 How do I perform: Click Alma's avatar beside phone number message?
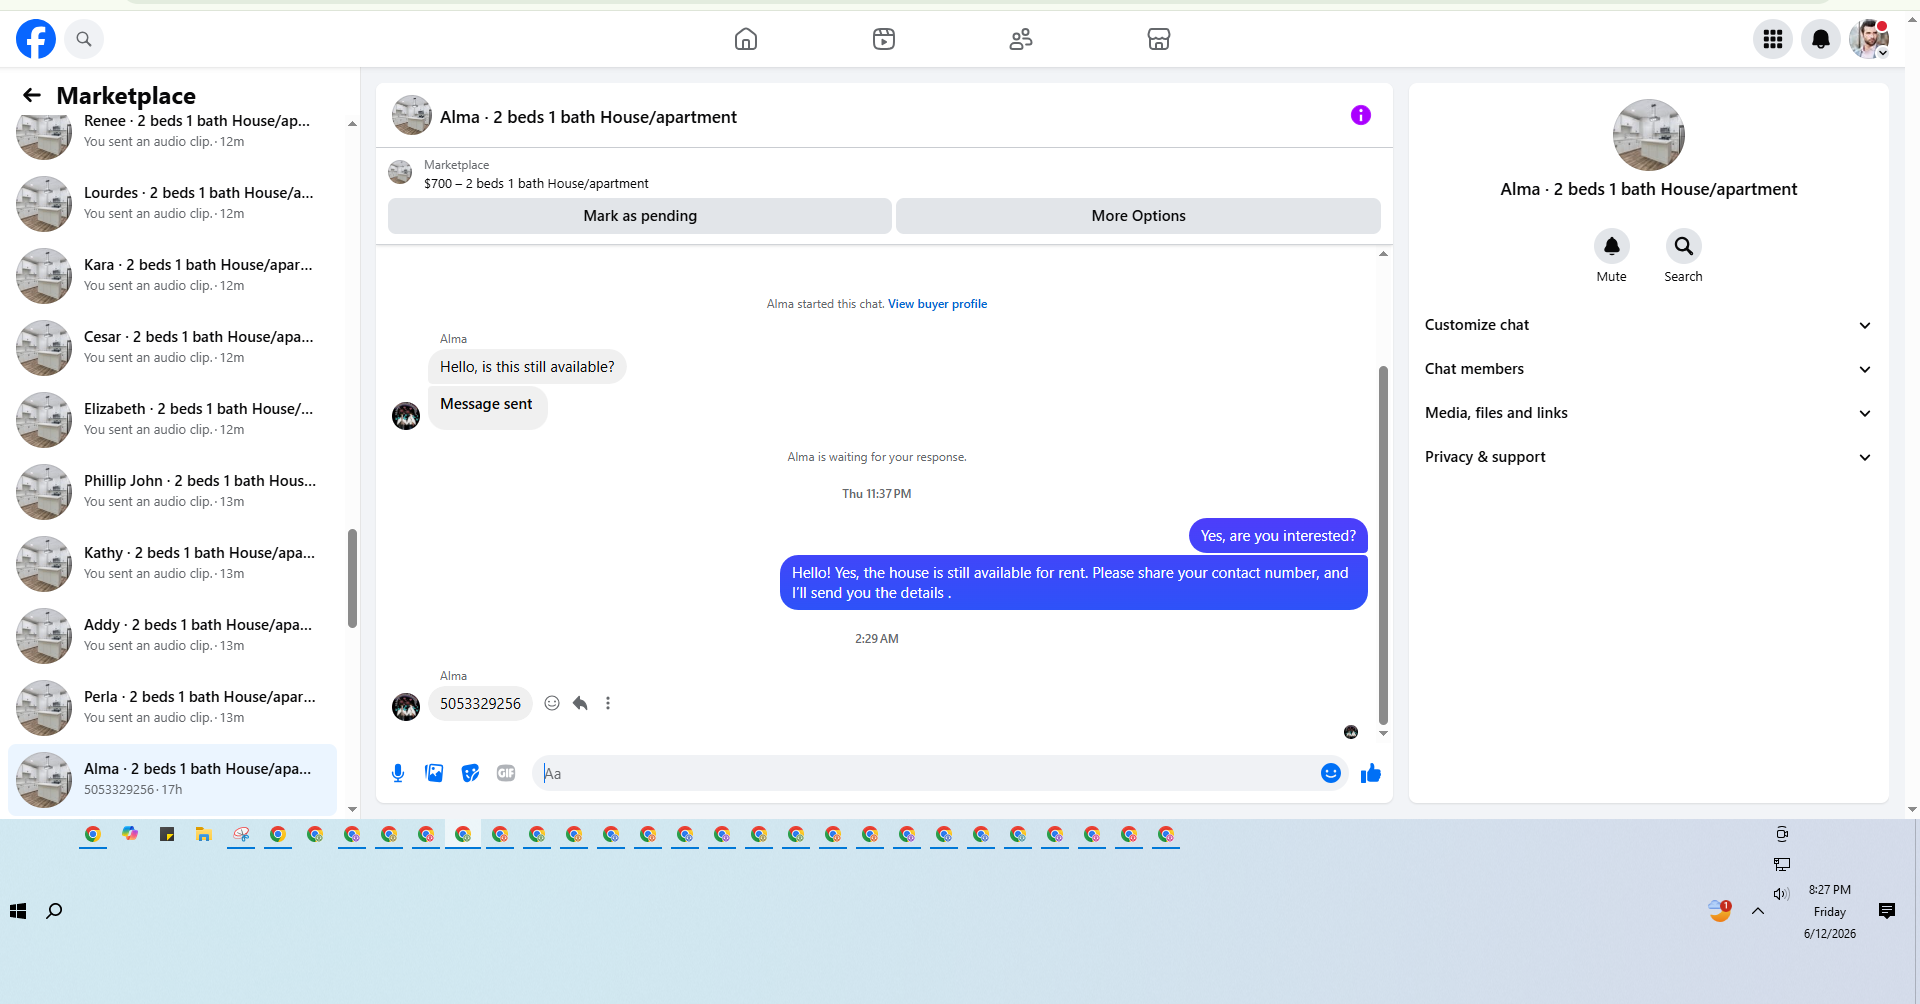pos(406,707)
